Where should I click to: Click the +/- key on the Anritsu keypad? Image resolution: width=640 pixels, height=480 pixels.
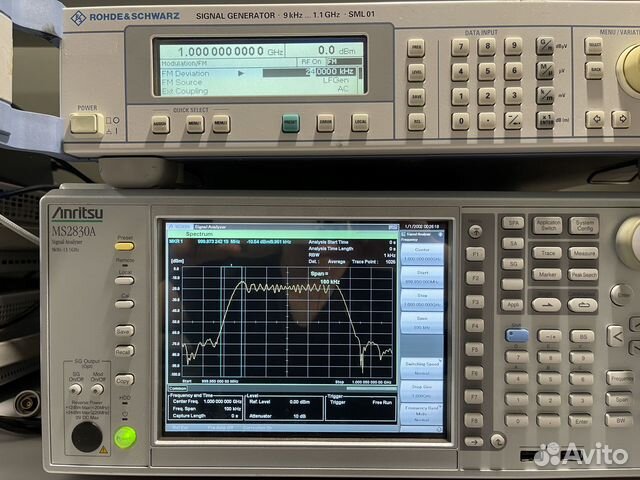tap(549, 336)
